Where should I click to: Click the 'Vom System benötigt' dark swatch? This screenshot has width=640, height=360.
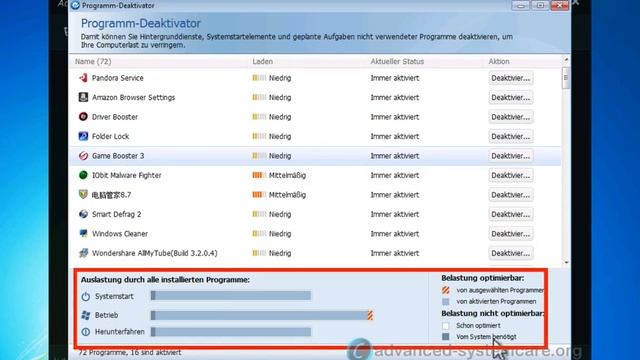446,337
